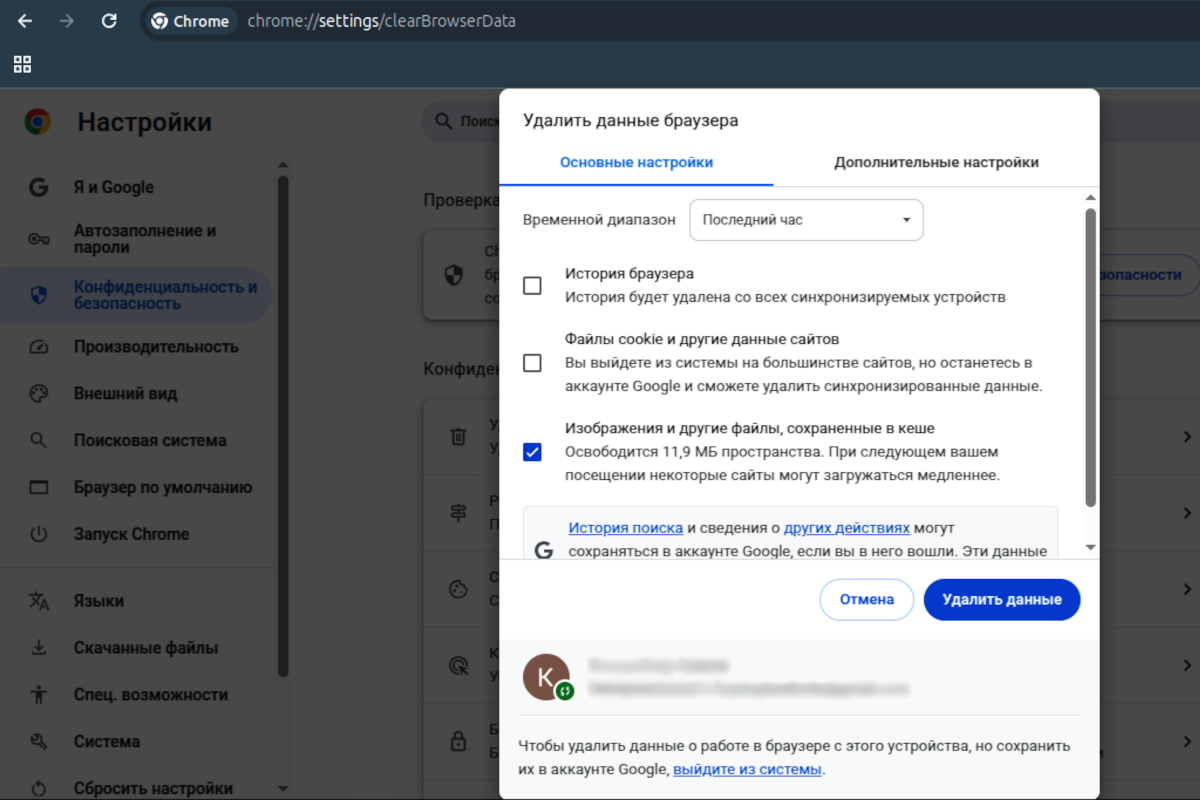Open Производительность via its speedometer icon

[x=39, y=346]
